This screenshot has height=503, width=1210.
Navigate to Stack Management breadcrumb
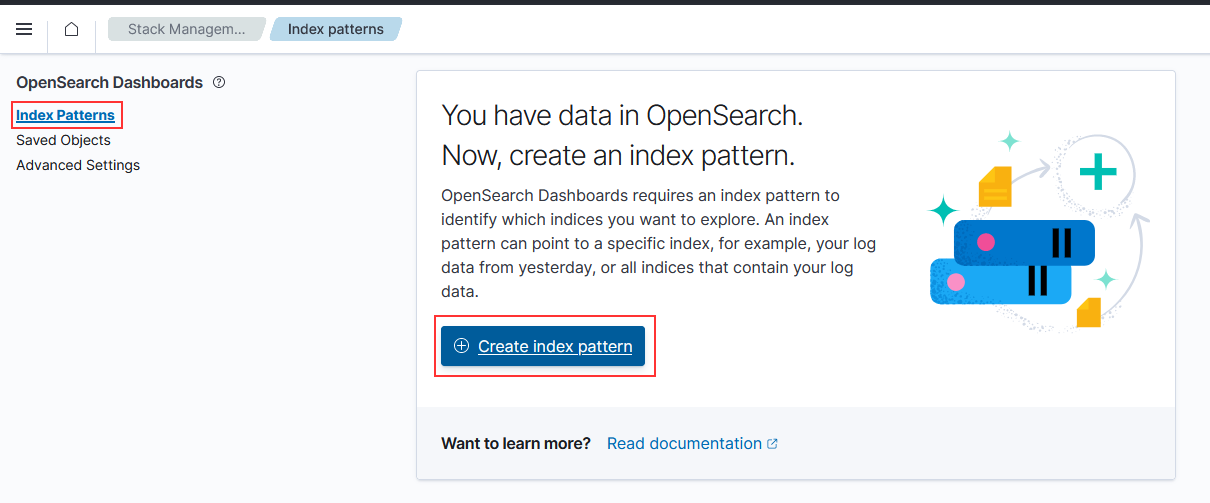(187, 29)
